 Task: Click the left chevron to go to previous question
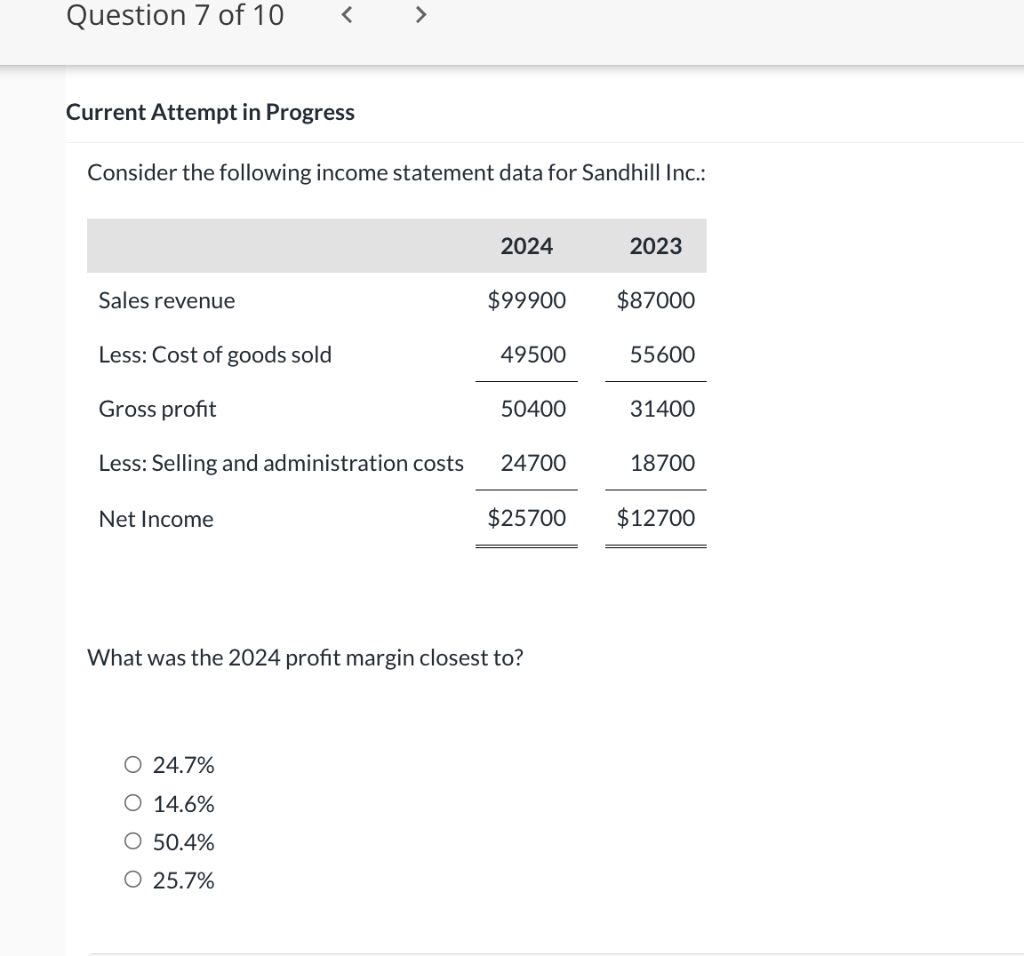tap(346, 15)
